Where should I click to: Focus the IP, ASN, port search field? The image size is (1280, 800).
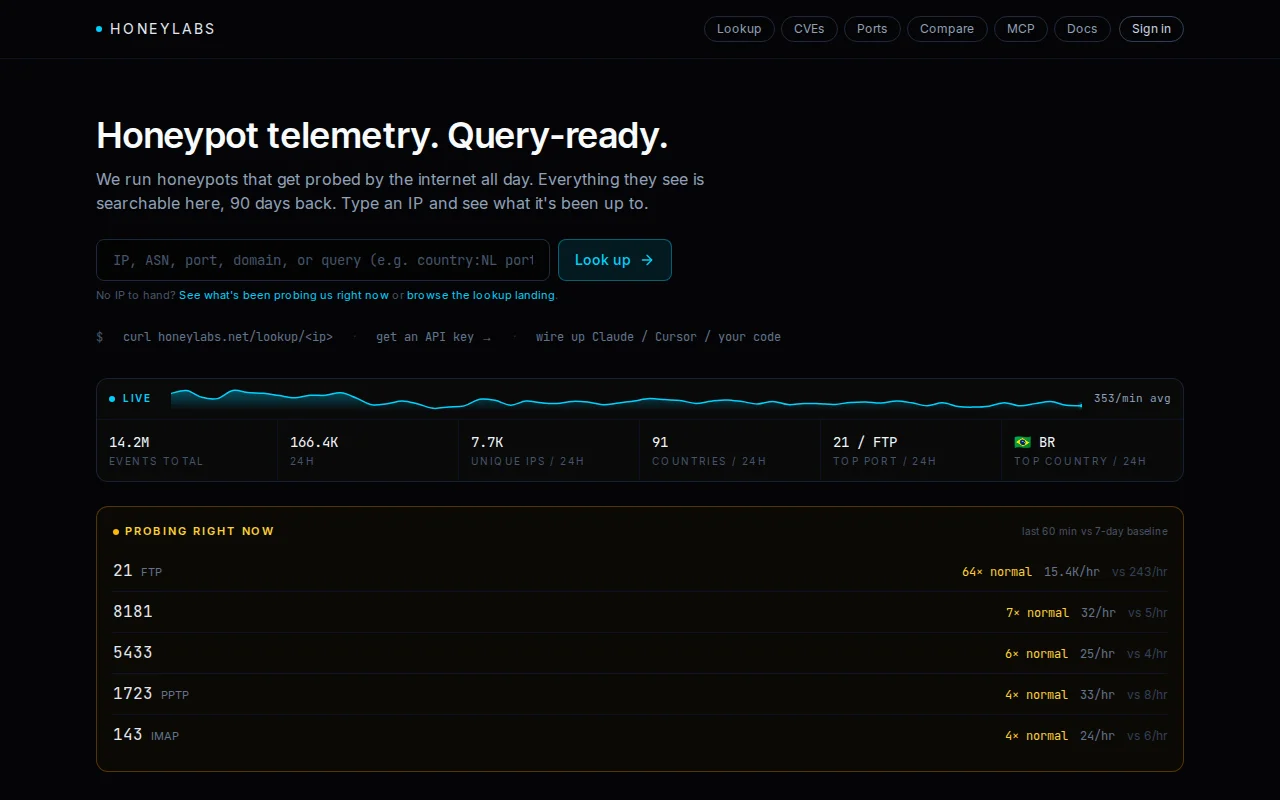click(323, 260)
